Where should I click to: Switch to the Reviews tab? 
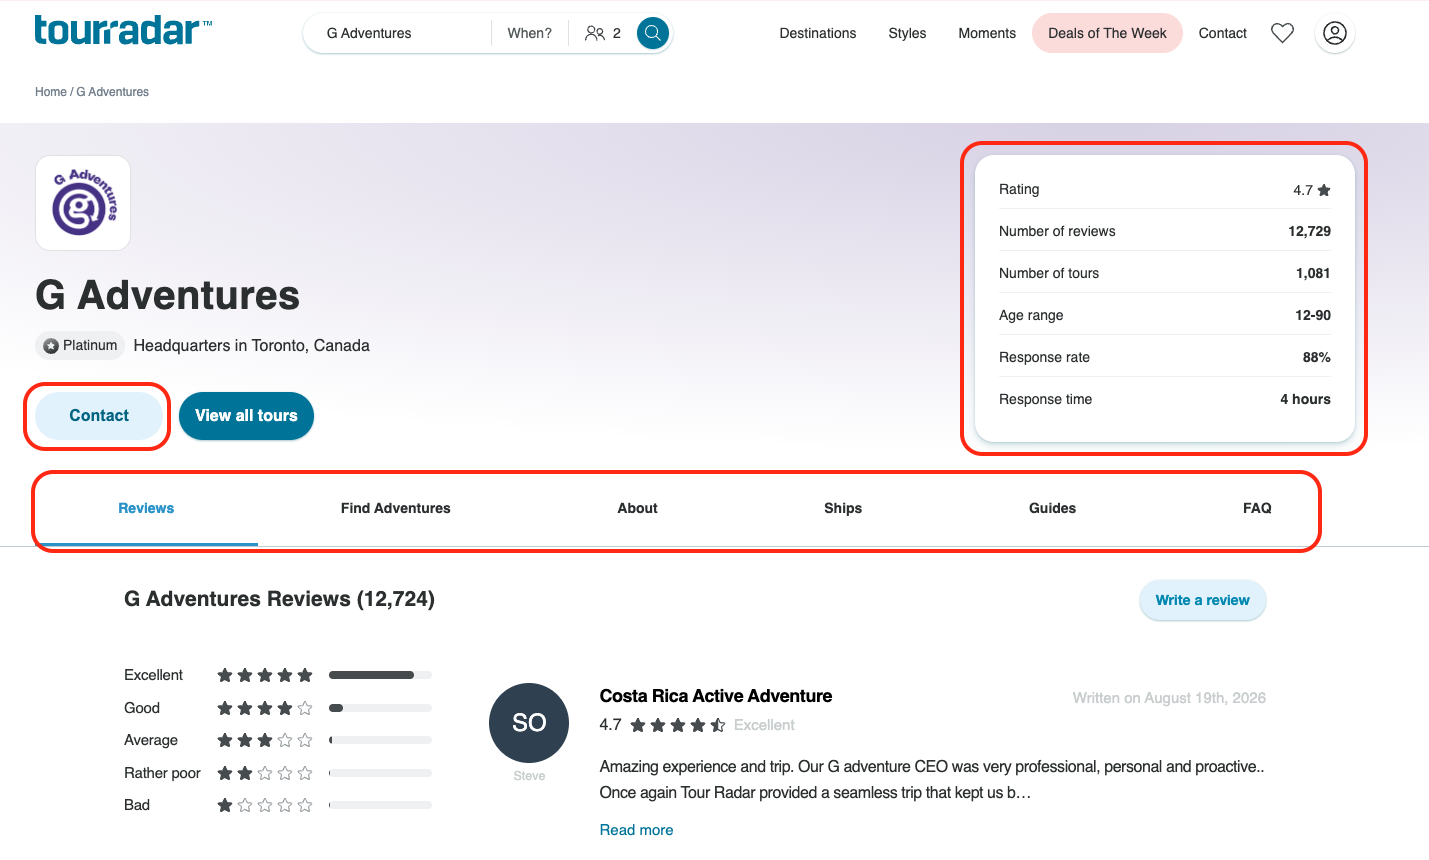tap(146, 508)
